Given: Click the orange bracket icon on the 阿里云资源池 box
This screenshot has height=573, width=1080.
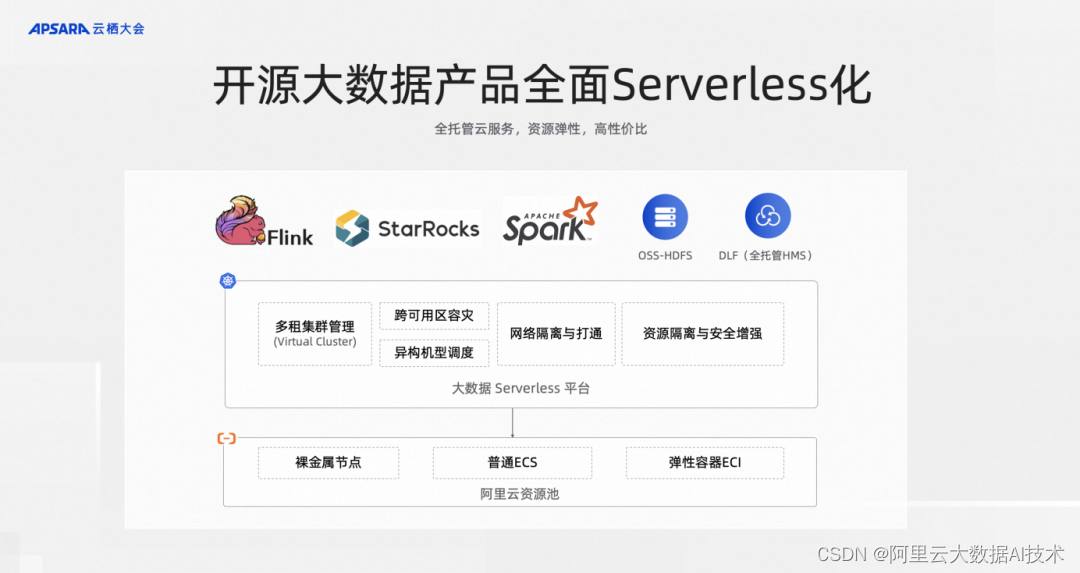Looking at the screenshot, I should point(226,438).
